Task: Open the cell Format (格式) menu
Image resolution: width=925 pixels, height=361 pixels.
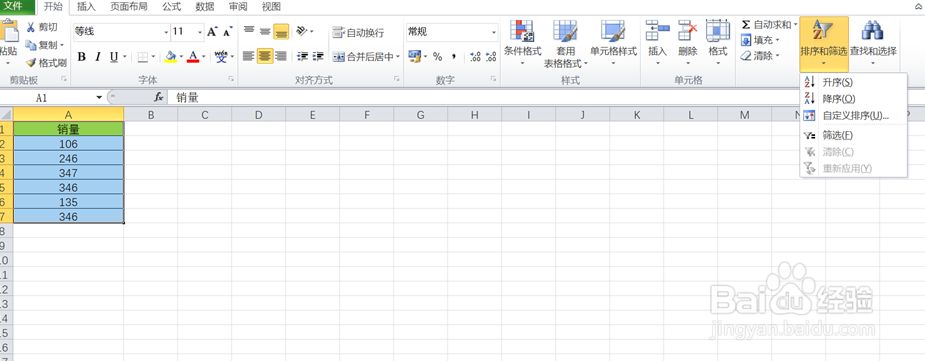Action: (x=718, y=42)
